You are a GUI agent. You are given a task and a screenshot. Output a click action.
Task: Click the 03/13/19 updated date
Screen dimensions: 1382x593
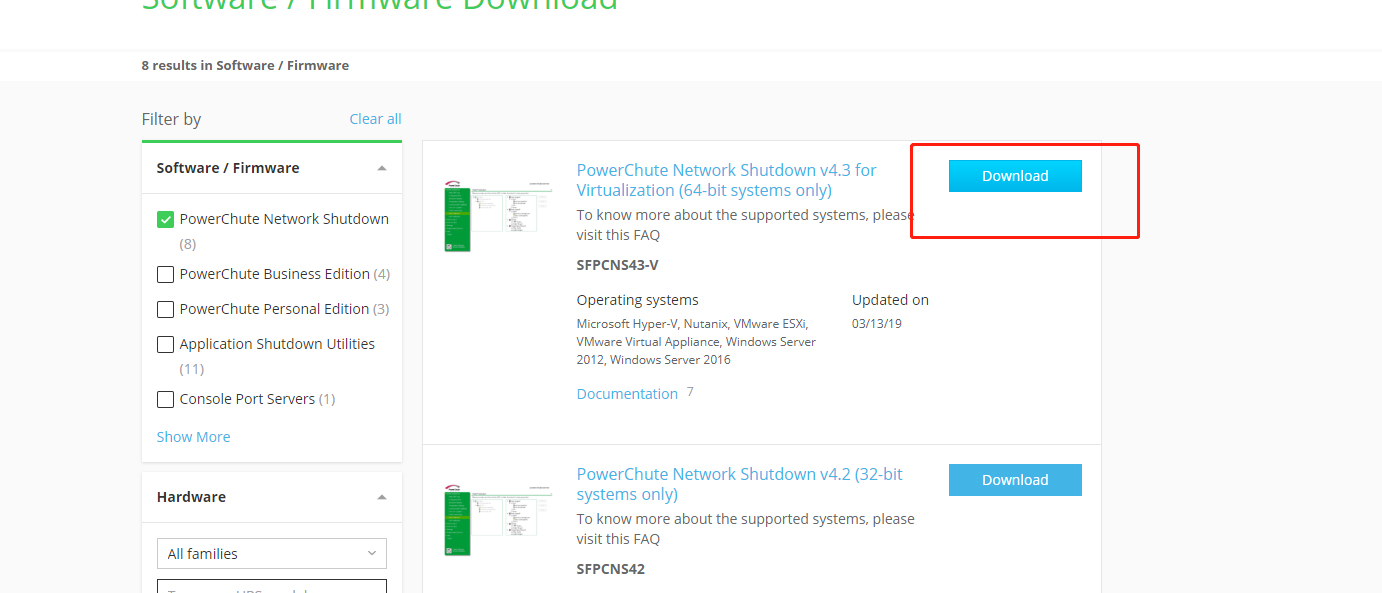point(877,324)
